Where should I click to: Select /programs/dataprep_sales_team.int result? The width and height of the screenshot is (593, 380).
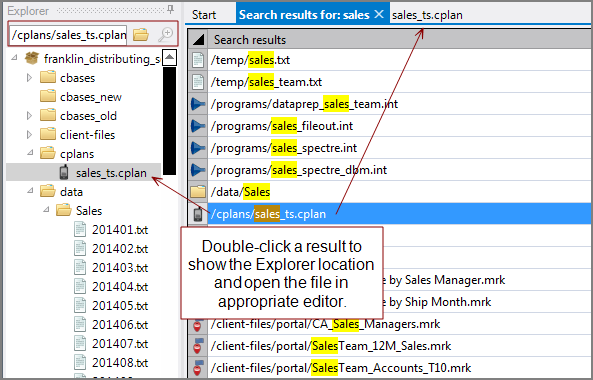point(399,104)
